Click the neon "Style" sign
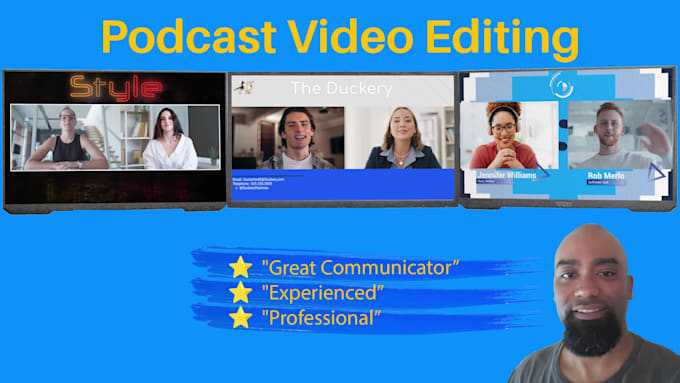Viewport: 680px width, 383px height. tap(116, 87)
